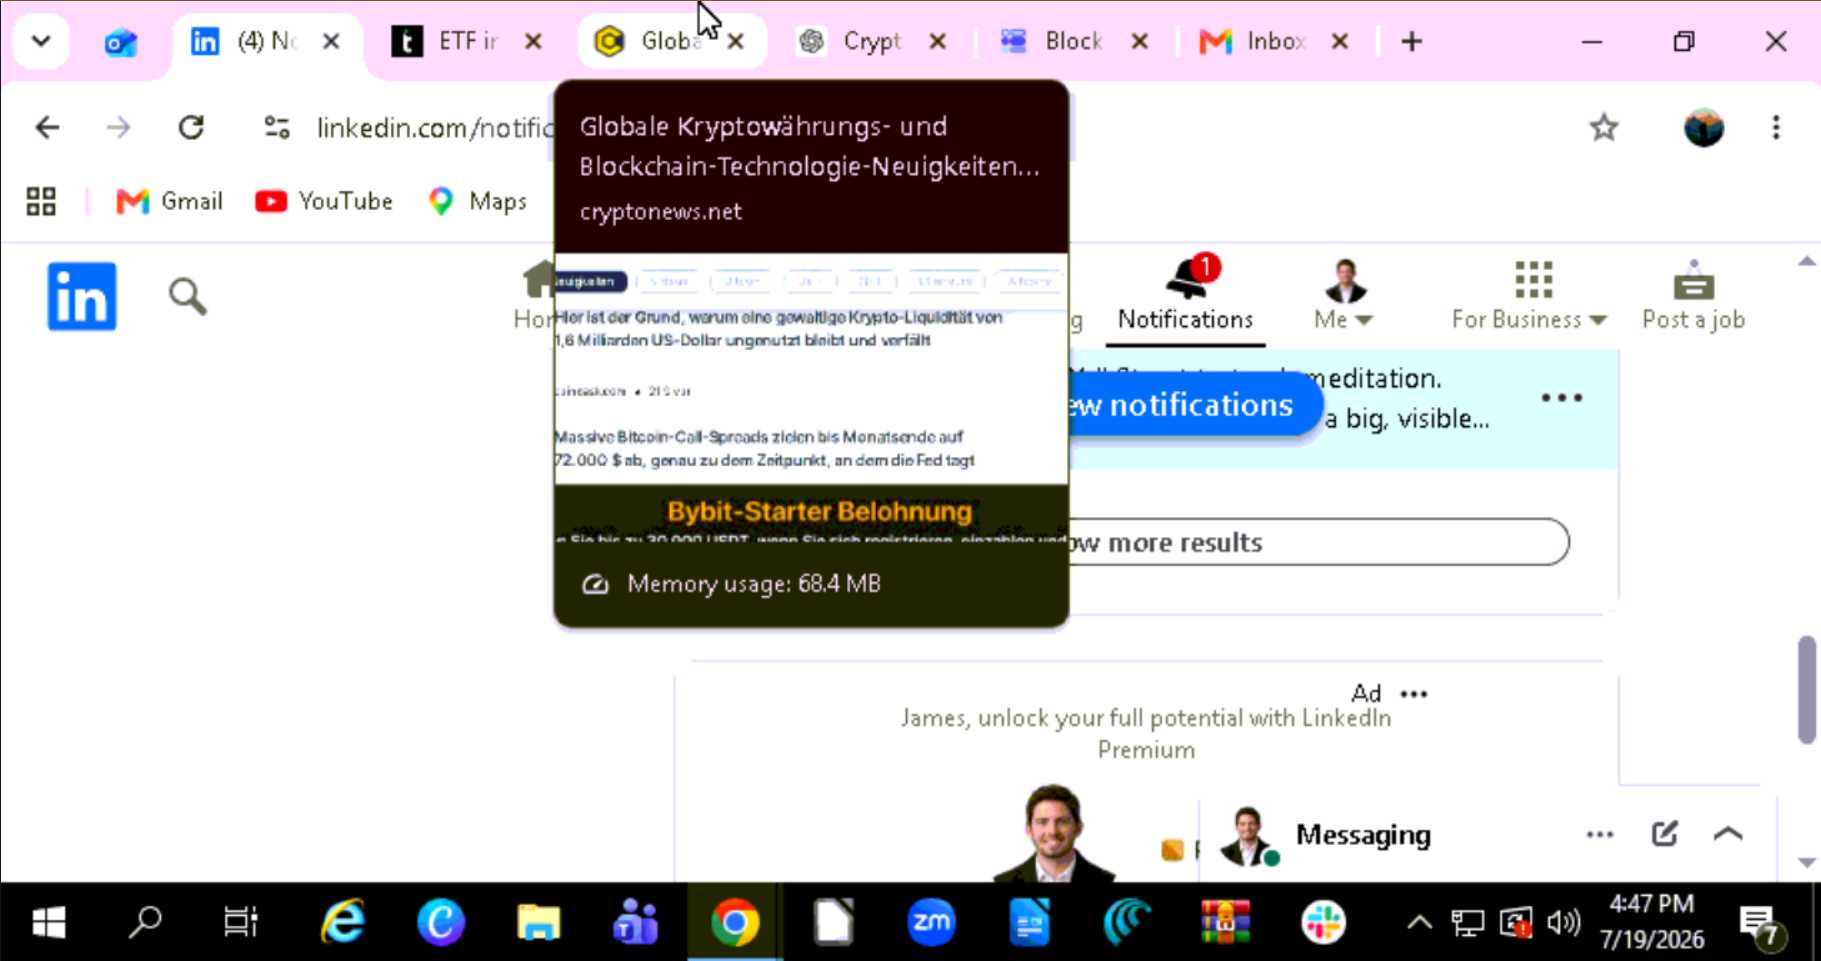Go to LinkedIn home via logo

pos(82,297)
